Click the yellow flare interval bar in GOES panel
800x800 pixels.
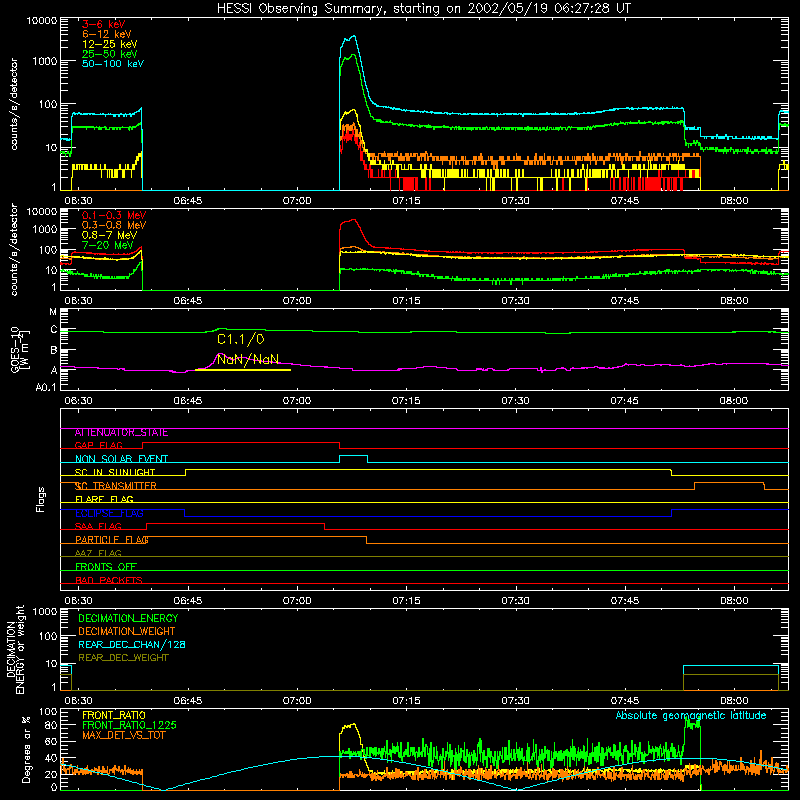click(243, 370)
